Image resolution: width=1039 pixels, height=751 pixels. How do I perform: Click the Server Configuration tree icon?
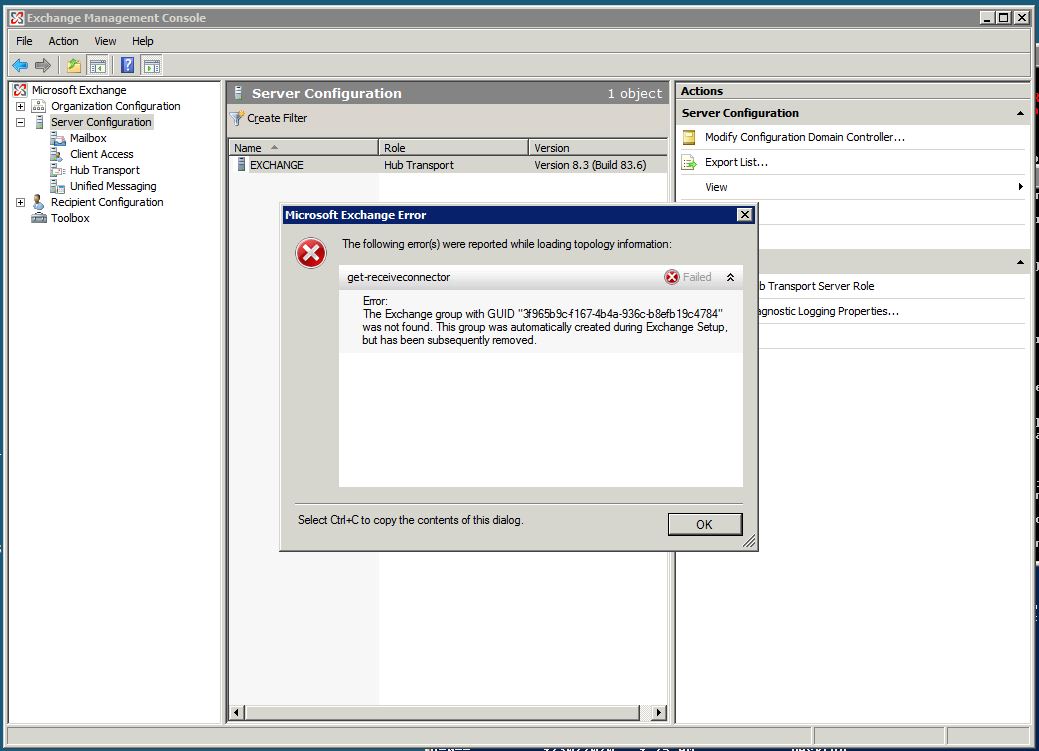coord(39,122)
